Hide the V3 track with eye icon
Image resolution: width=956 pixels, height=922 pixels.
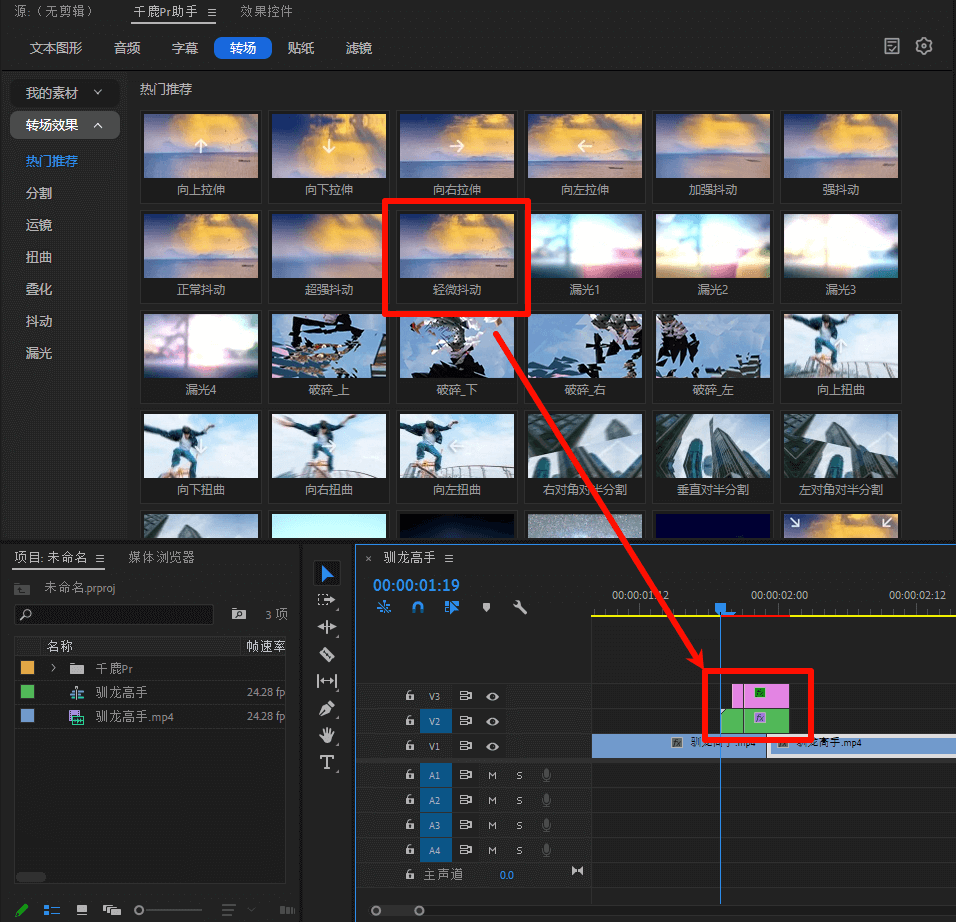click(x=492, y=696)
